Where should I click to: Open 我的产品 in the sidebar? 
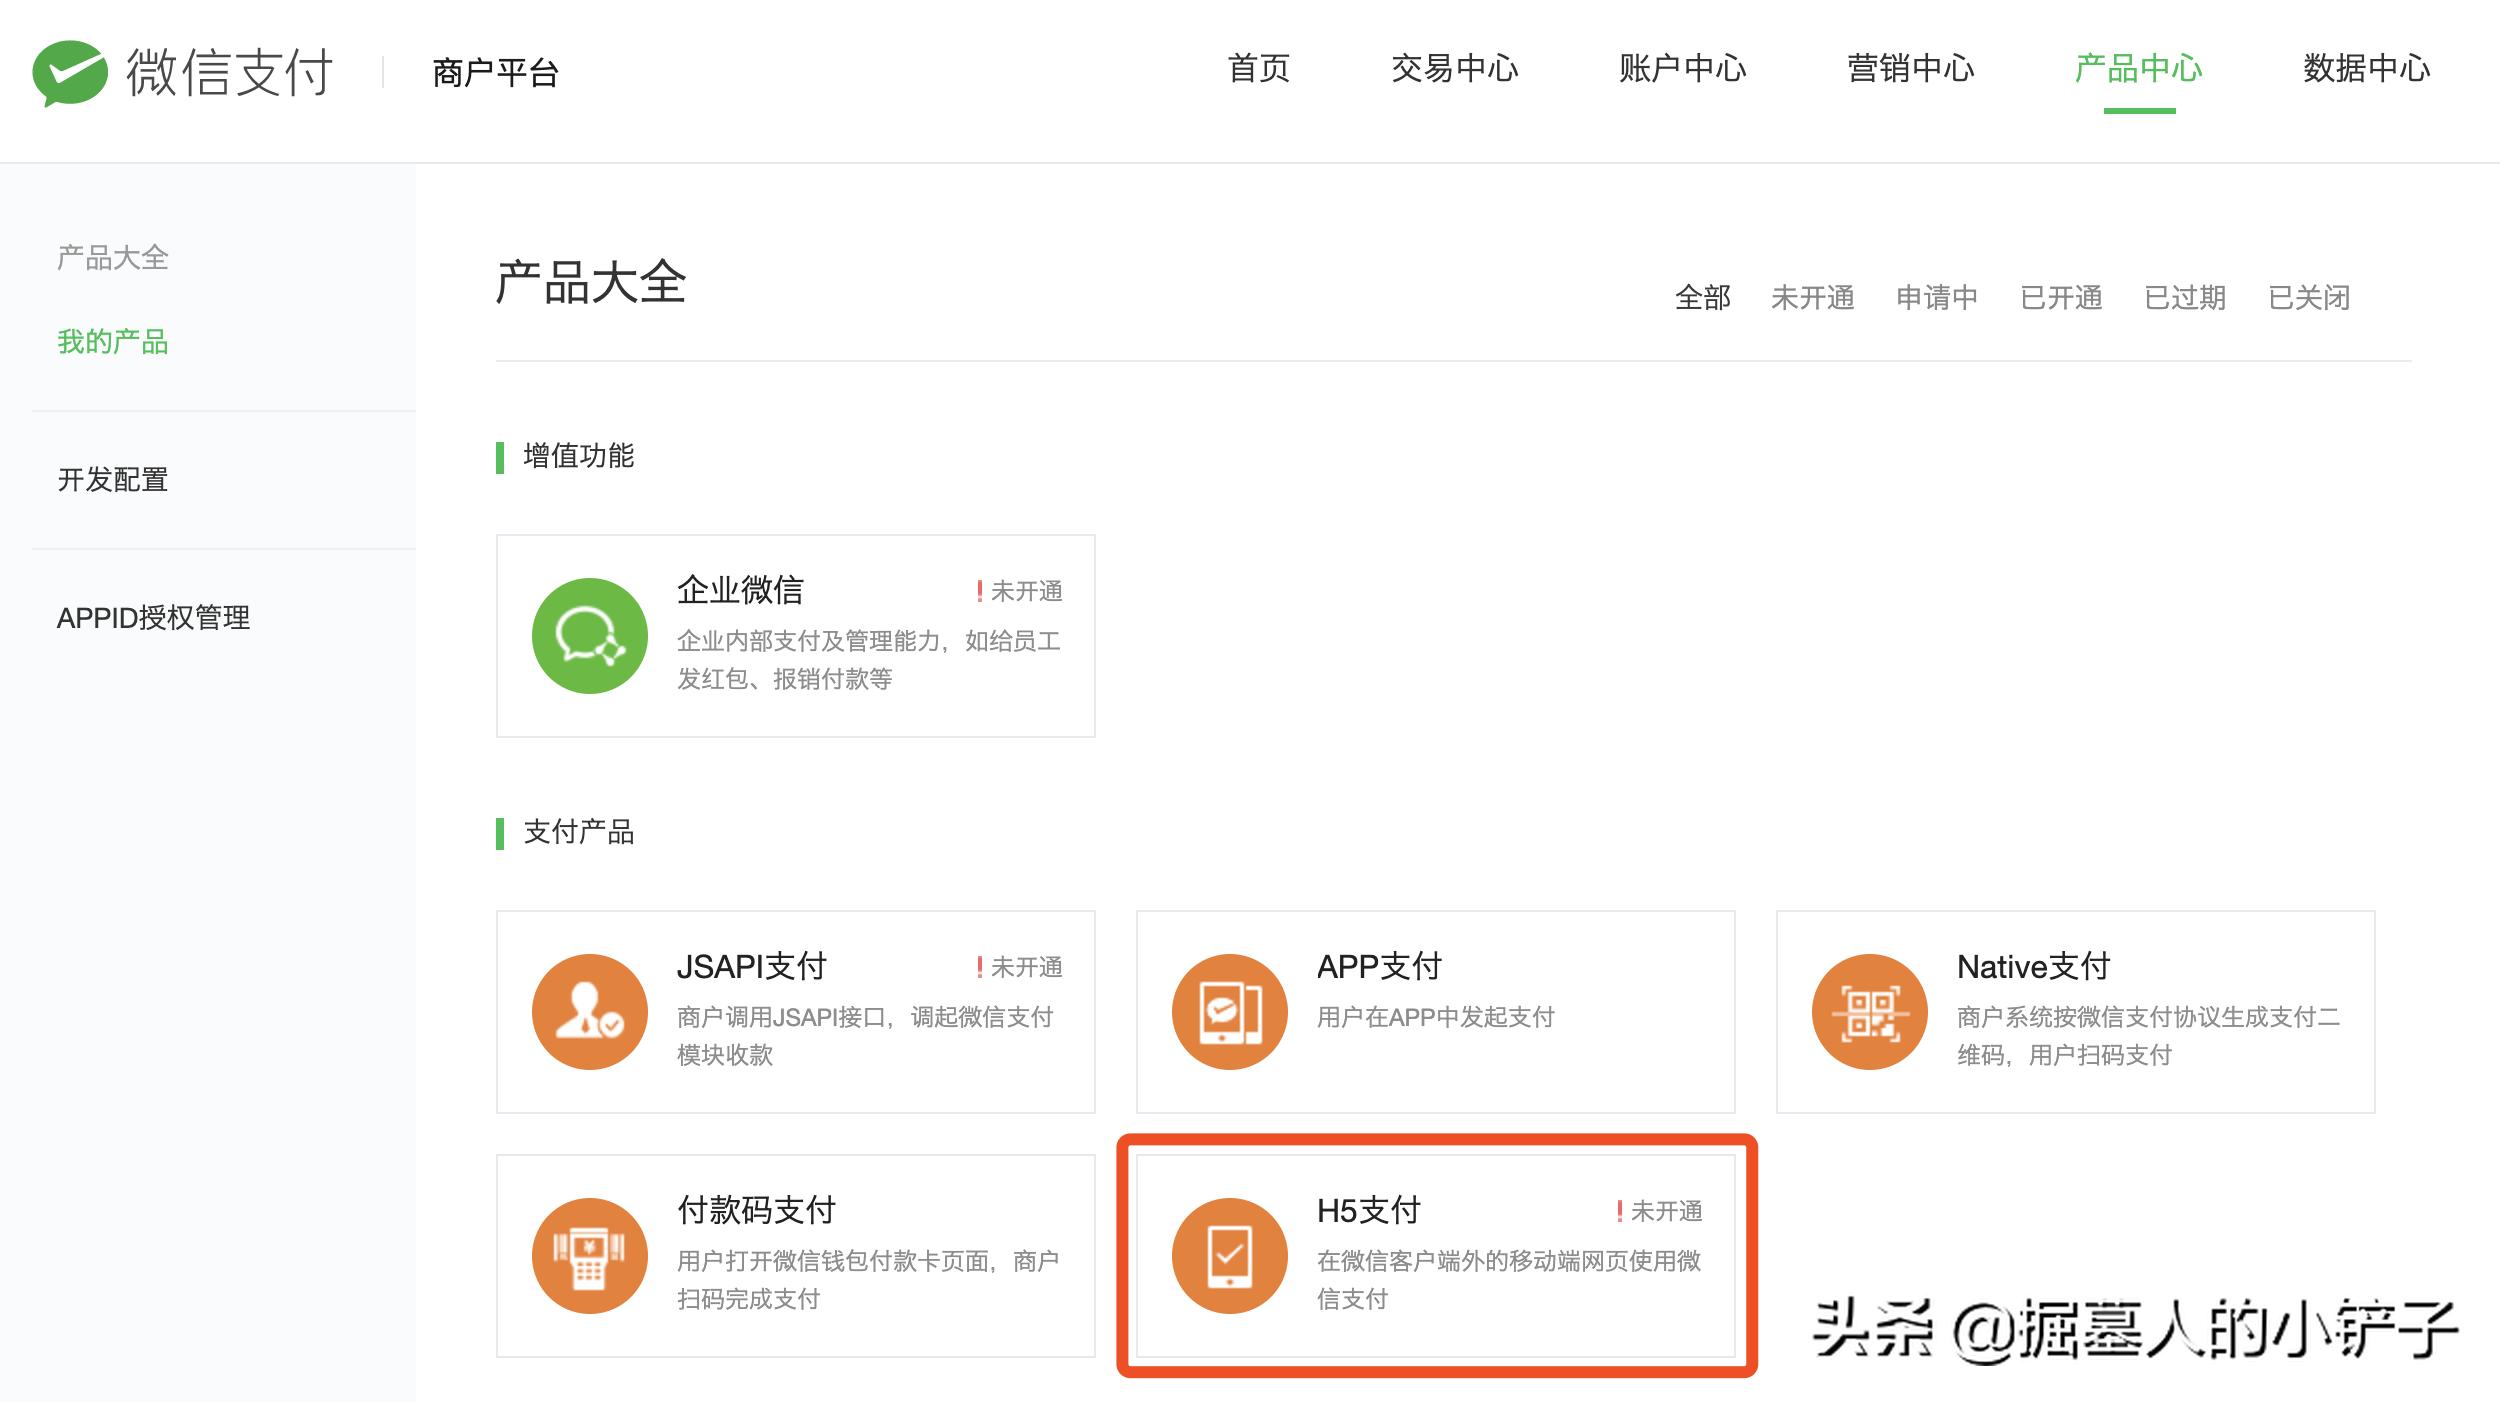(112, 343)
